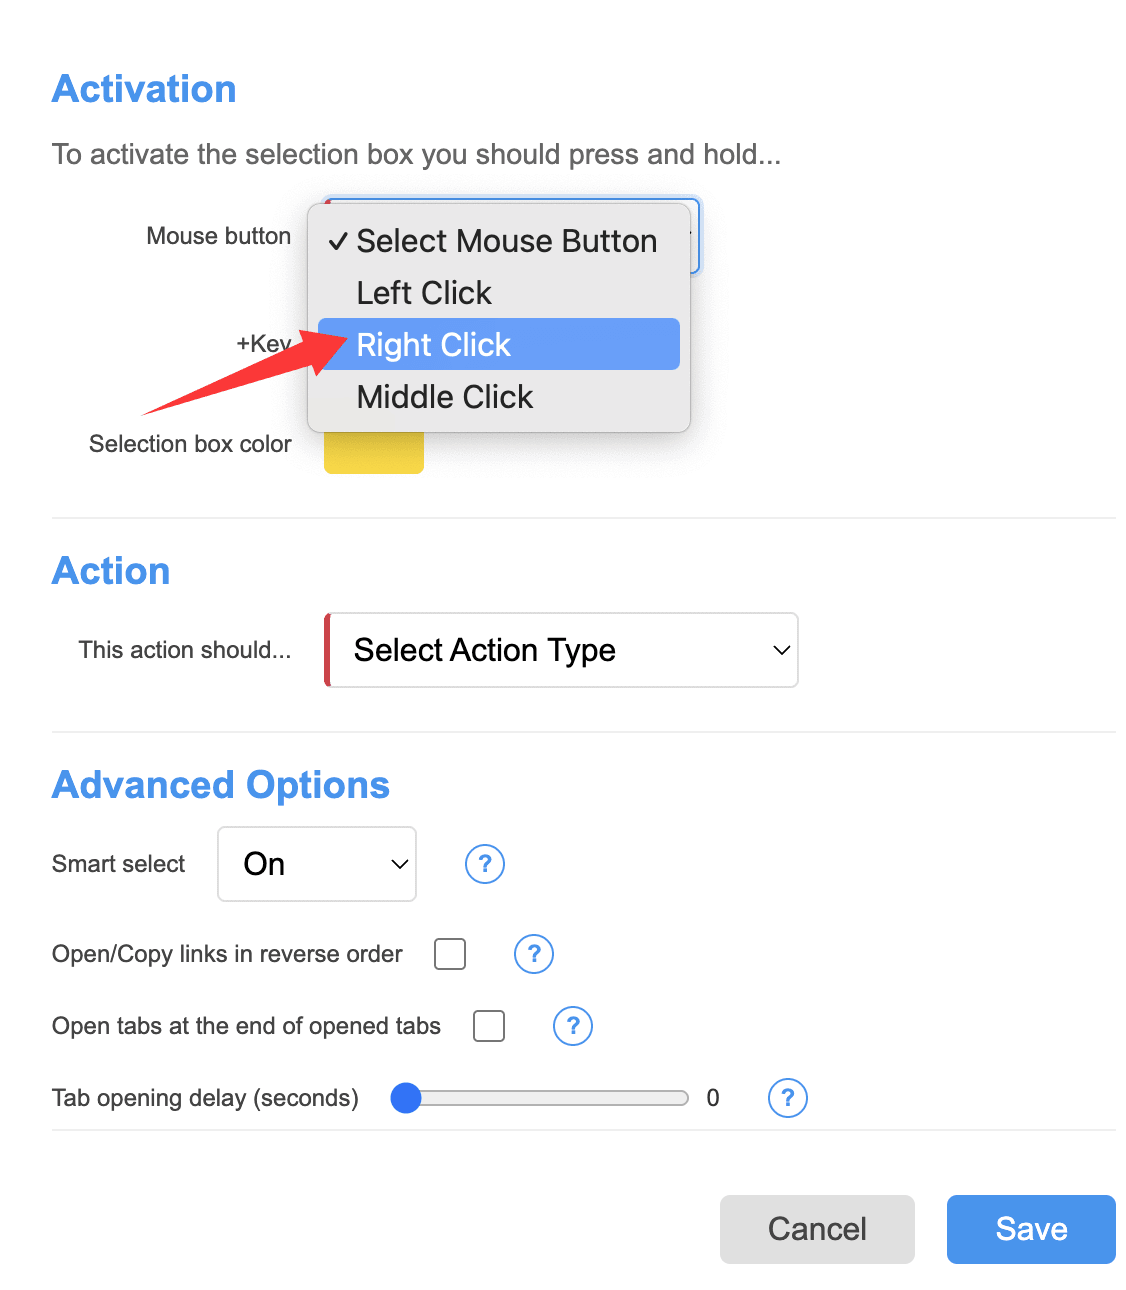
Task: Select Right Click option in dropdown
Action: click(434, 345)
